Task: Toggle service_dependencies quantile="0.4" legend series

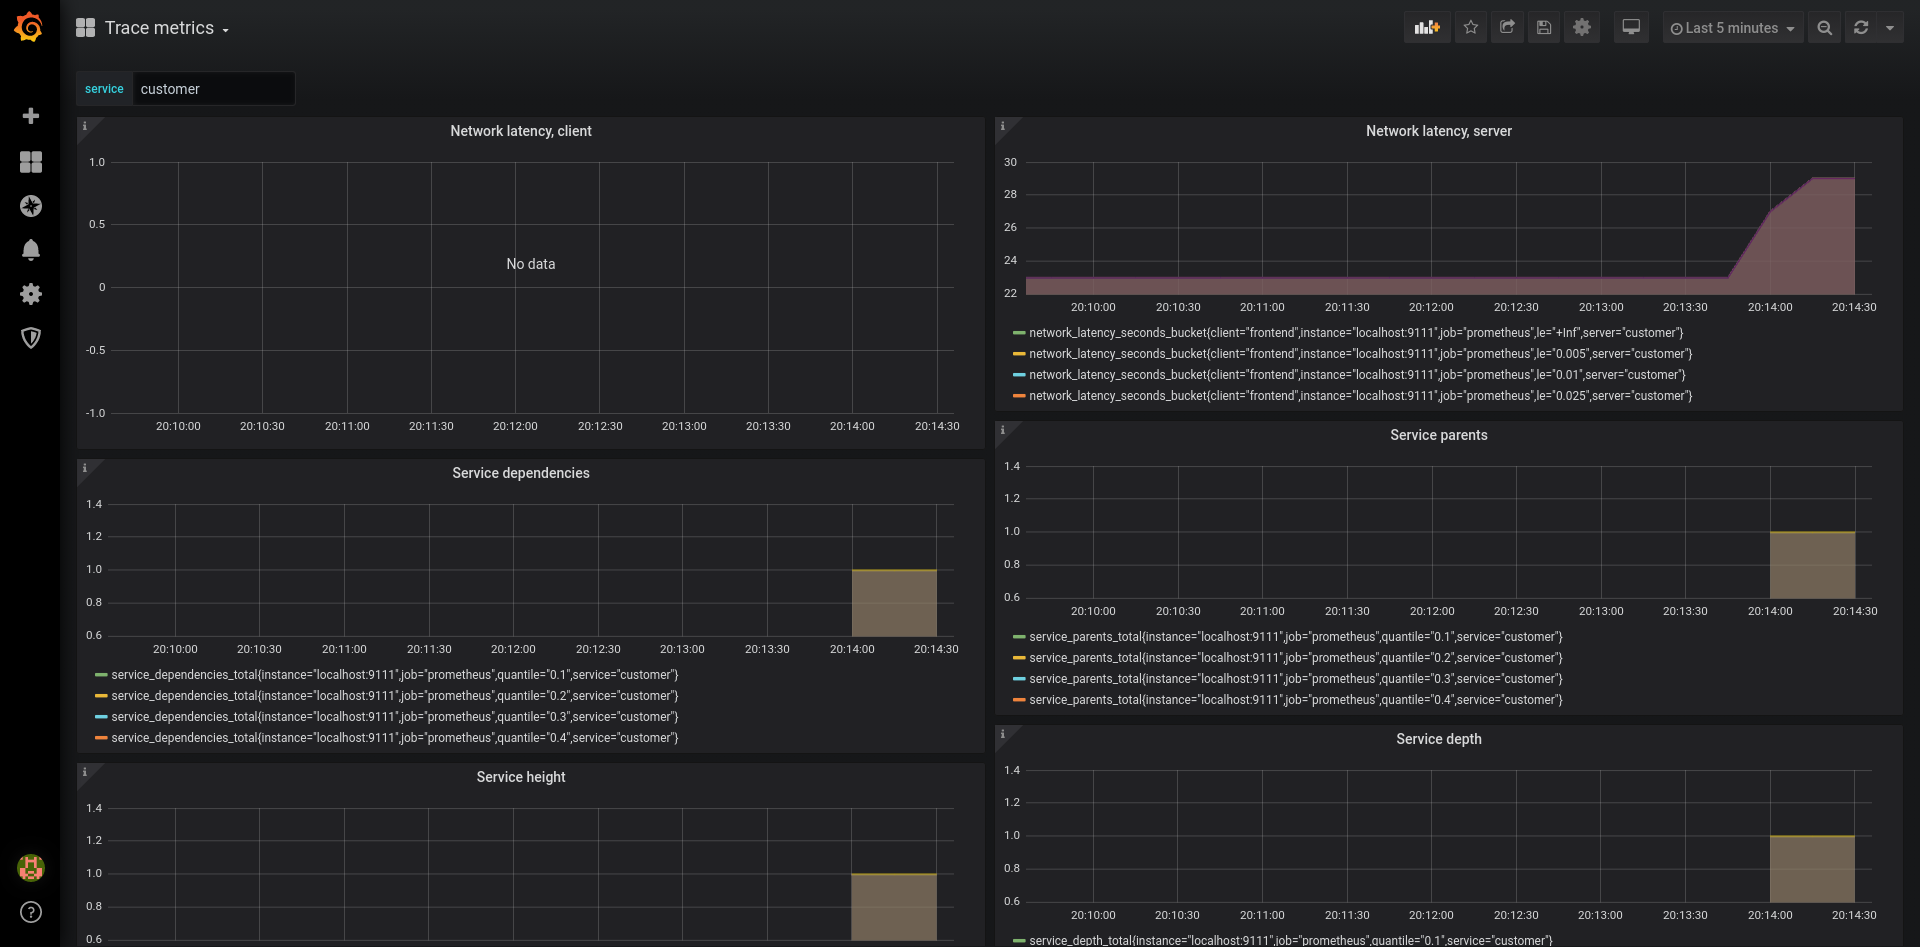Action: (395, 738)
